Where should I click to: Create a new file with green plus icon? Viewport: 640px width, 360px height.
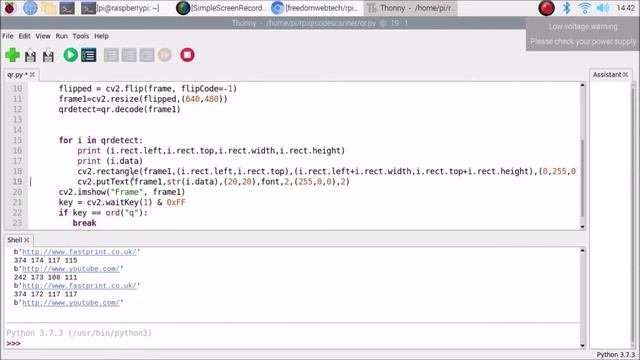pos(13,55)
